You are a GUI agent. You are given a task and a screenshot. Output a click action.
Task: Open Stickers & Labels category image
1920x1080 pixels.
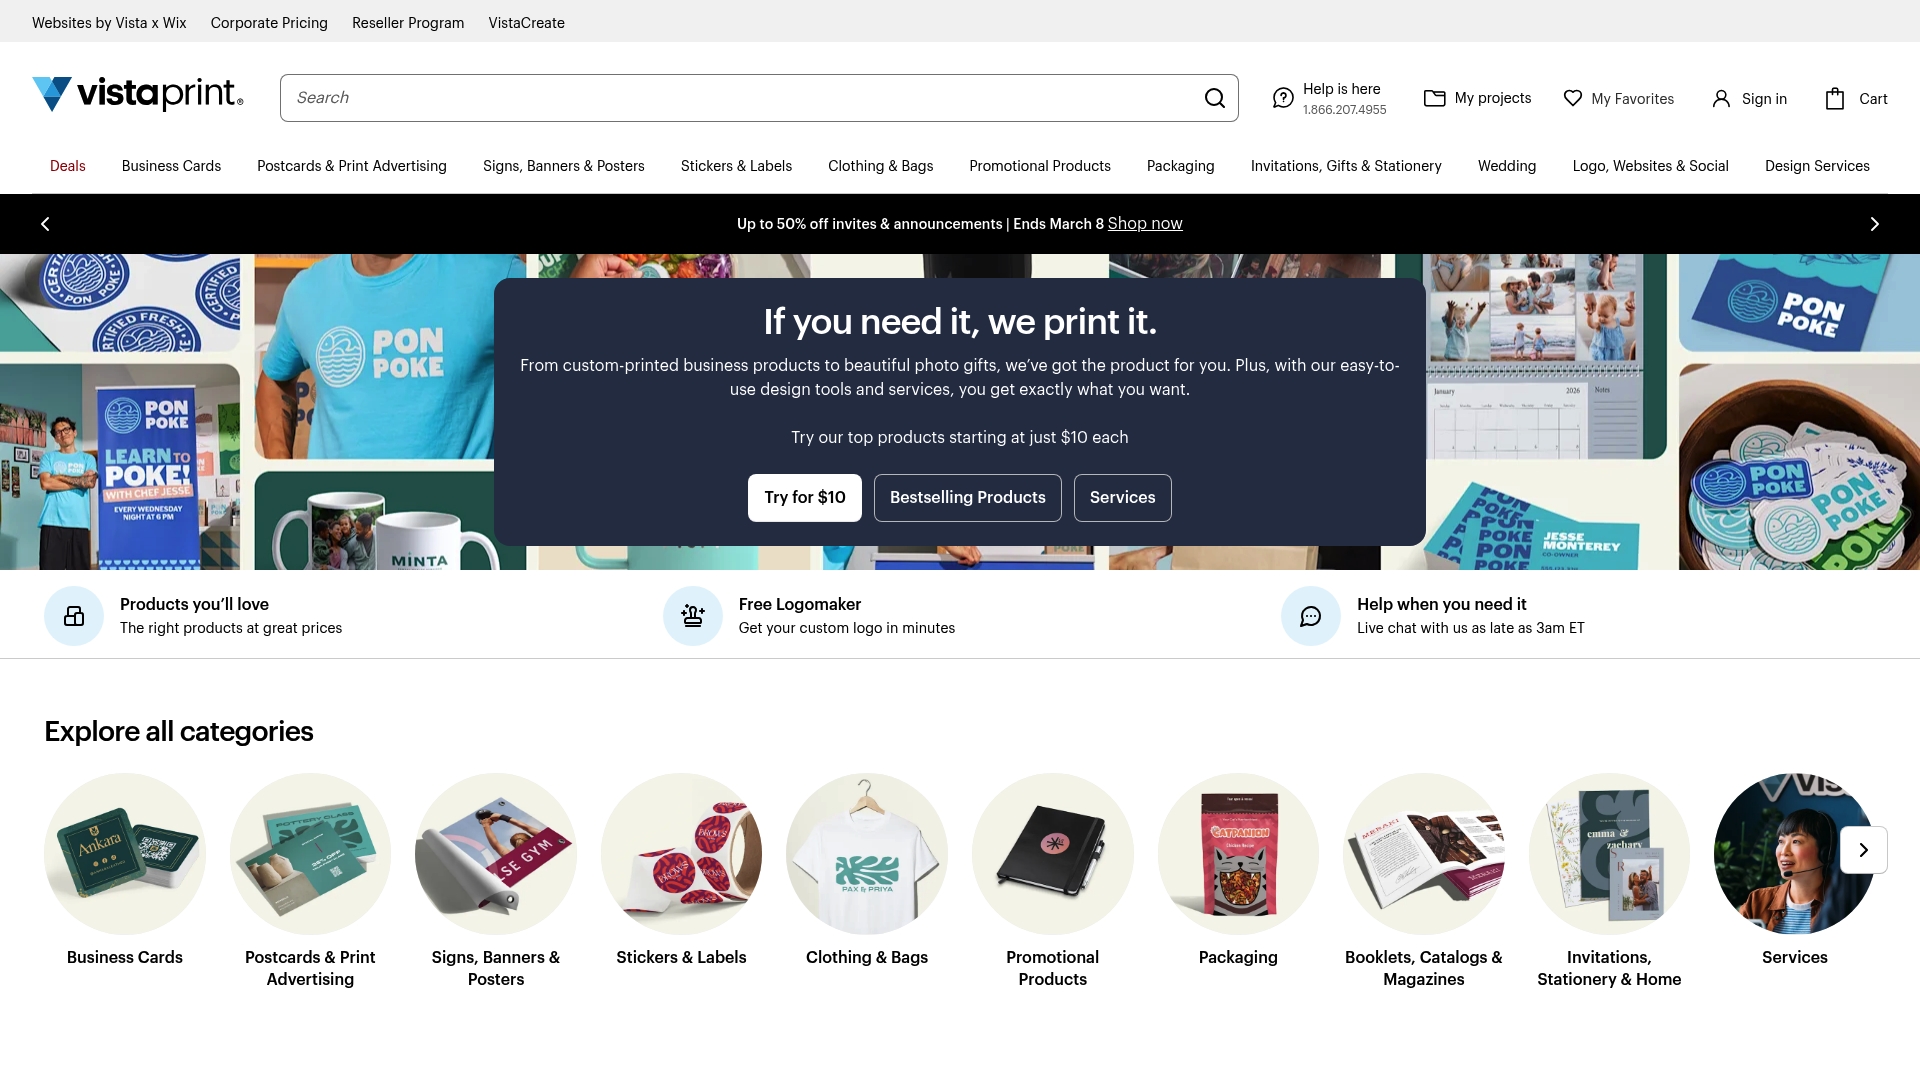(681, 854)
